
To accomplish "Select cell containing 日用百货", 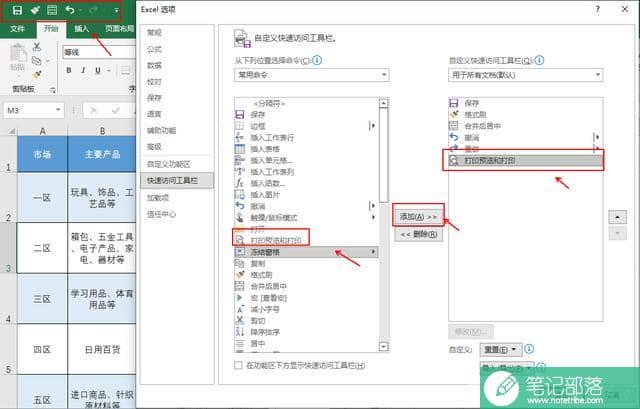I will [x=102, y=349].
